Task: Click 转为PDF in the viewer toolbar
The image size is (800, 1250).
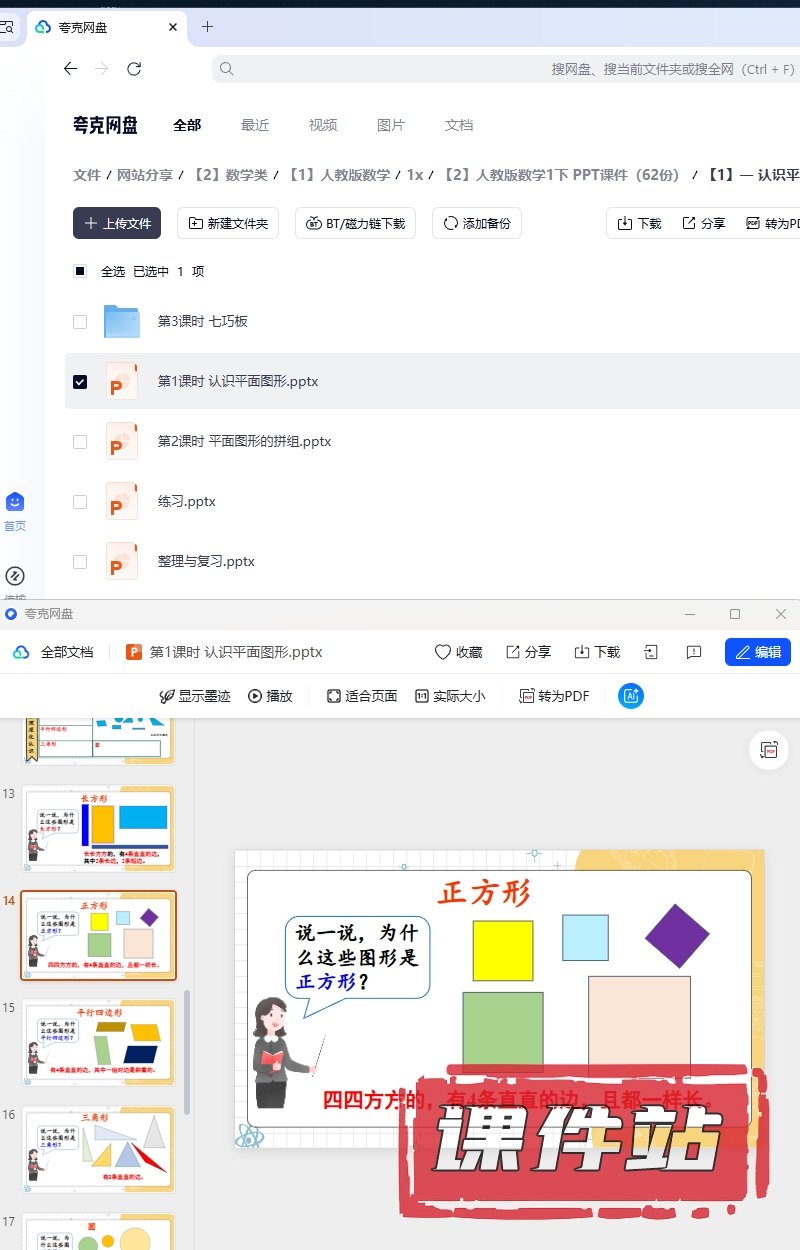Action: [x=554, y=696]
